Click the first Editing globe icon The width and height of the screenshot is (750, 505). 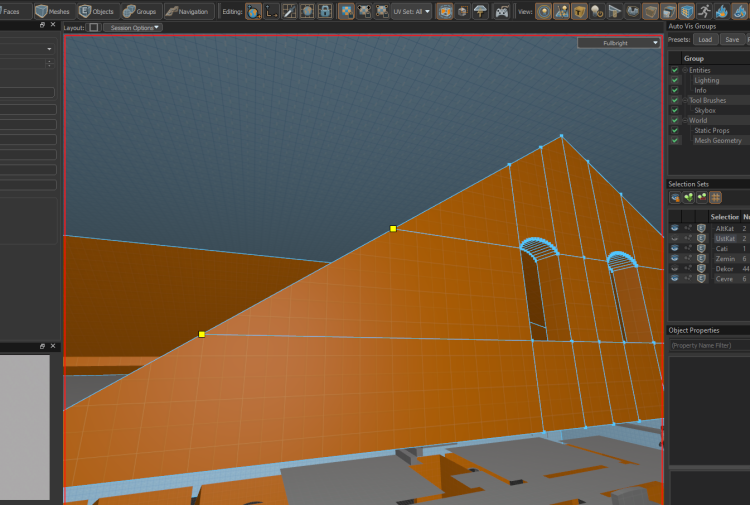tap(252, 11)
